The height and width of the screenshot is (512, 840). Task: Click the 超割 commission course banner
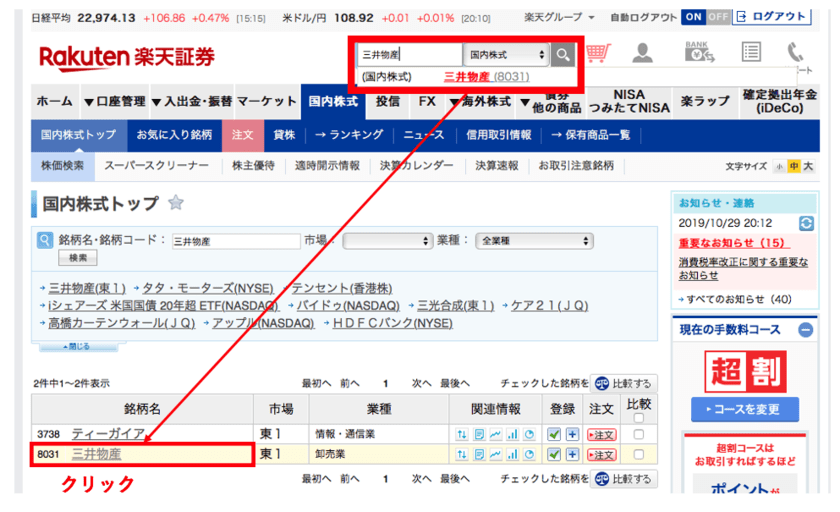click(x=745, y=372)
